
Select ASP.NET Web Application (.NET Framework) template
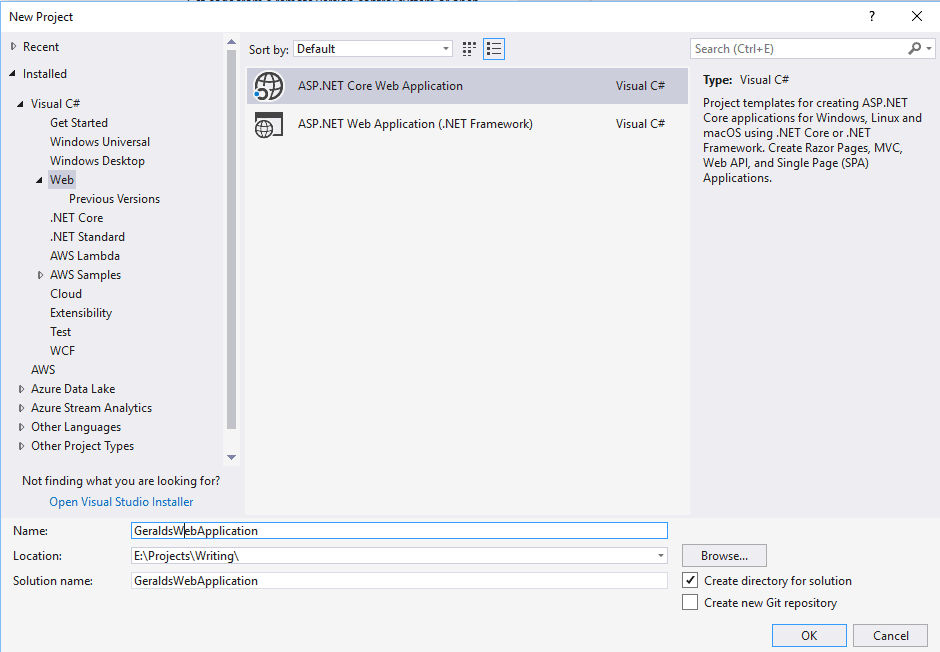point(467,124)
